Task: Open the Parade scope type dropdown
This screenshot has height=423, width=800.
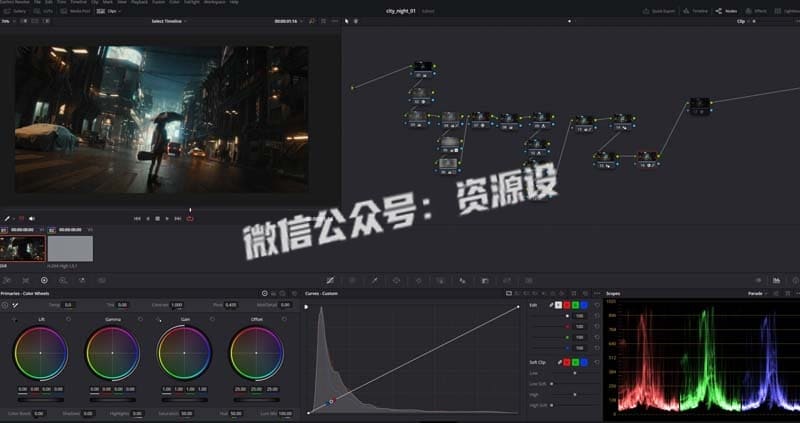Action: click(x=758, y=293)
